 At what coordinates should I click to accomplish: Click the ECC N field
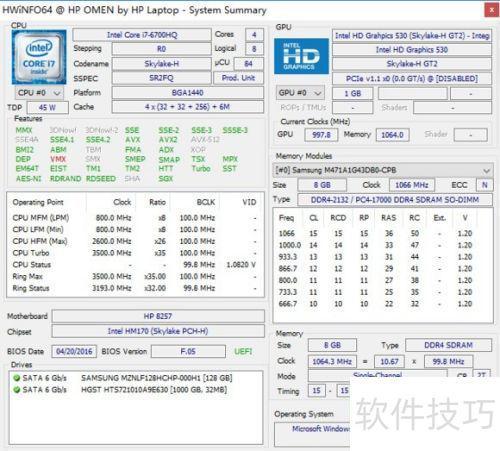[485, 185]
